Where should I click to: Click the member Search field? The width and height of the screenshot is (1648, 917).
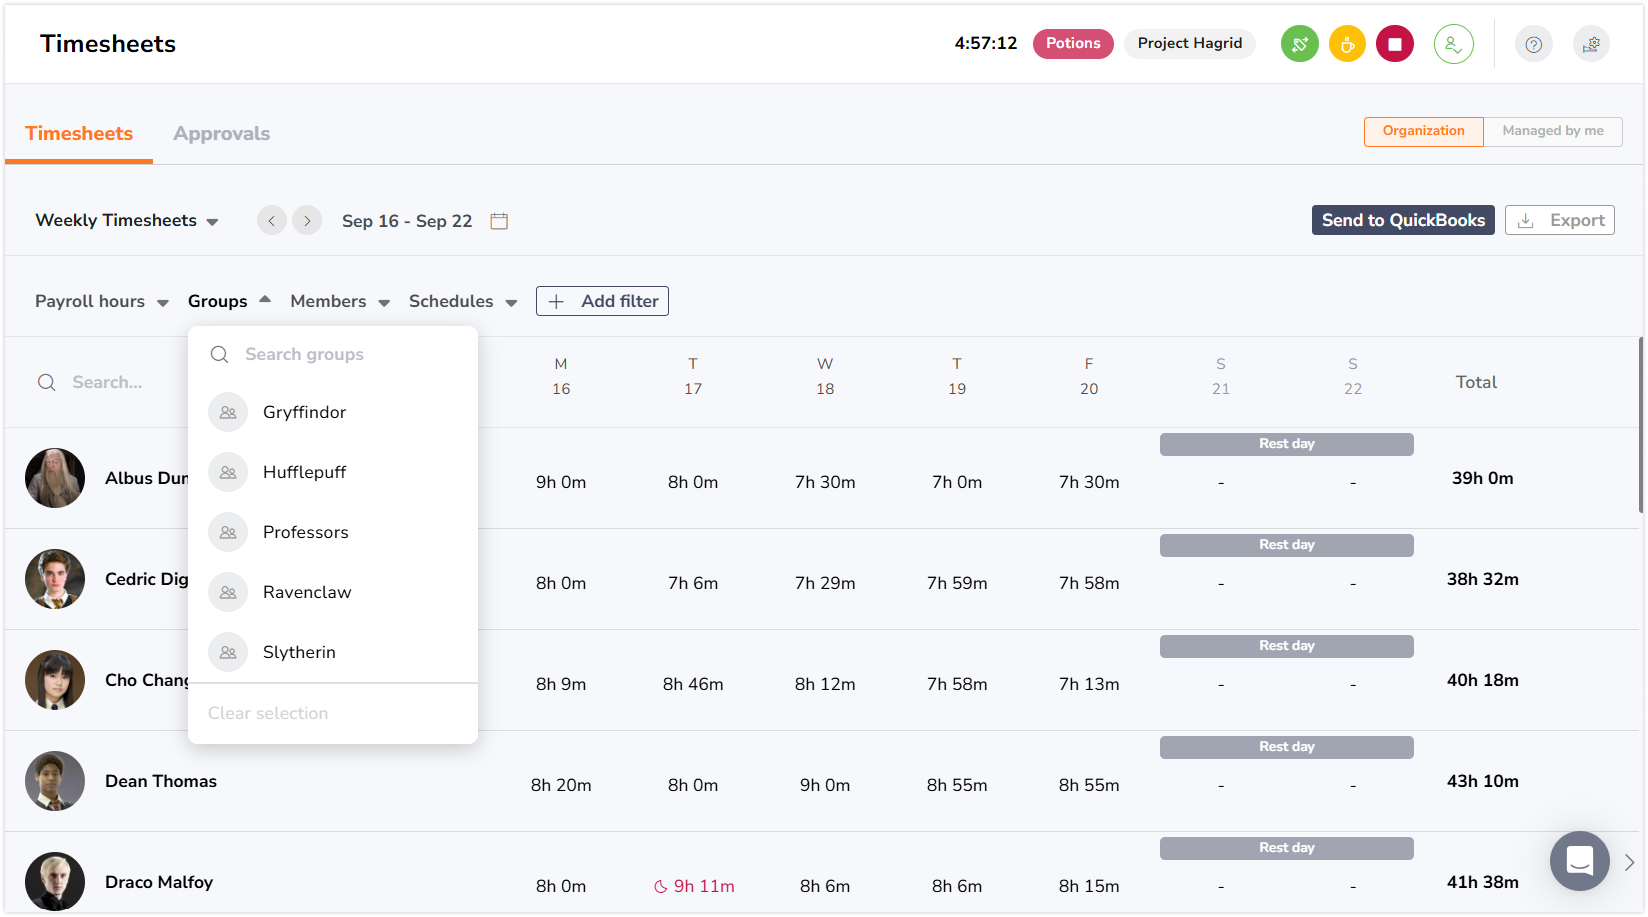tap(107, 382)
